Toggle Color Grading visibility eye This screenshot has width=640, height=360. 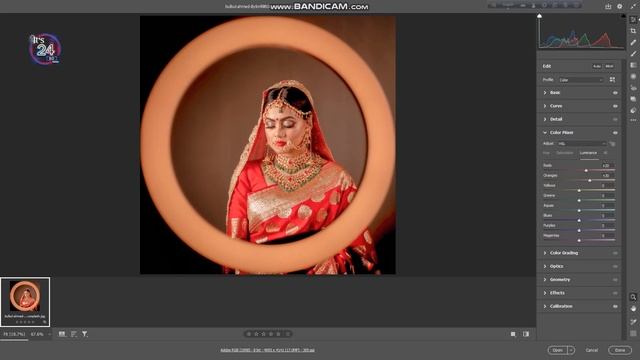615,253
